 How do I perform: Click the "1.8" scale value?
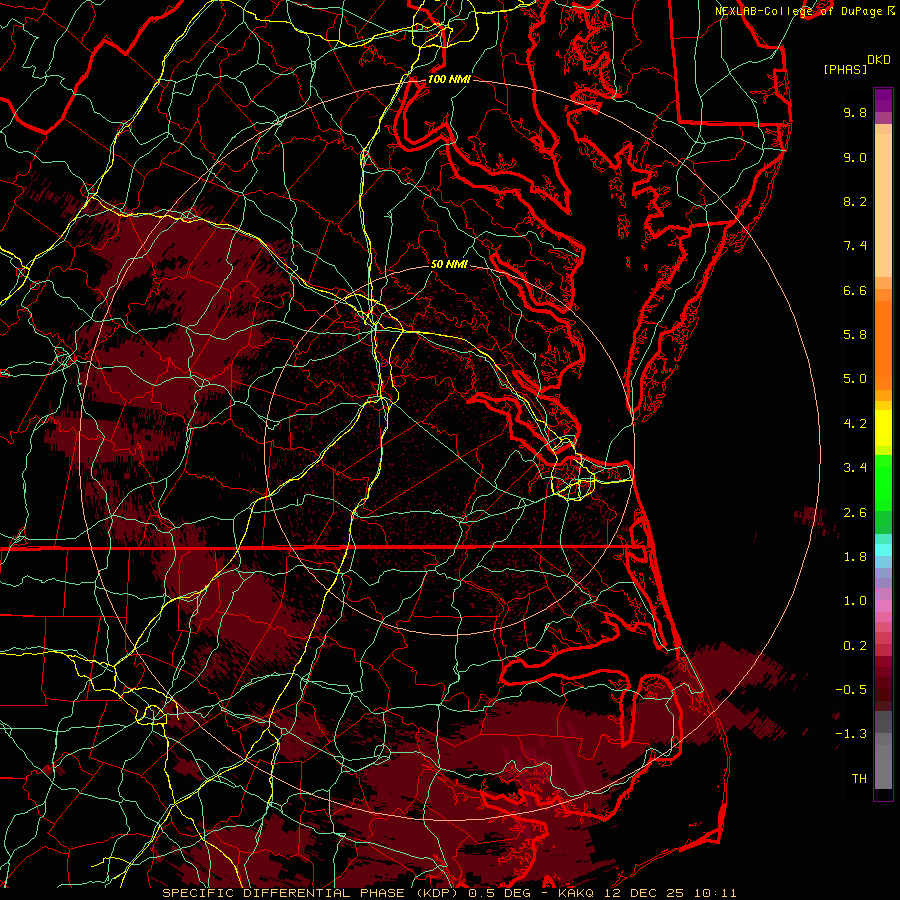(x=855, y=557)
